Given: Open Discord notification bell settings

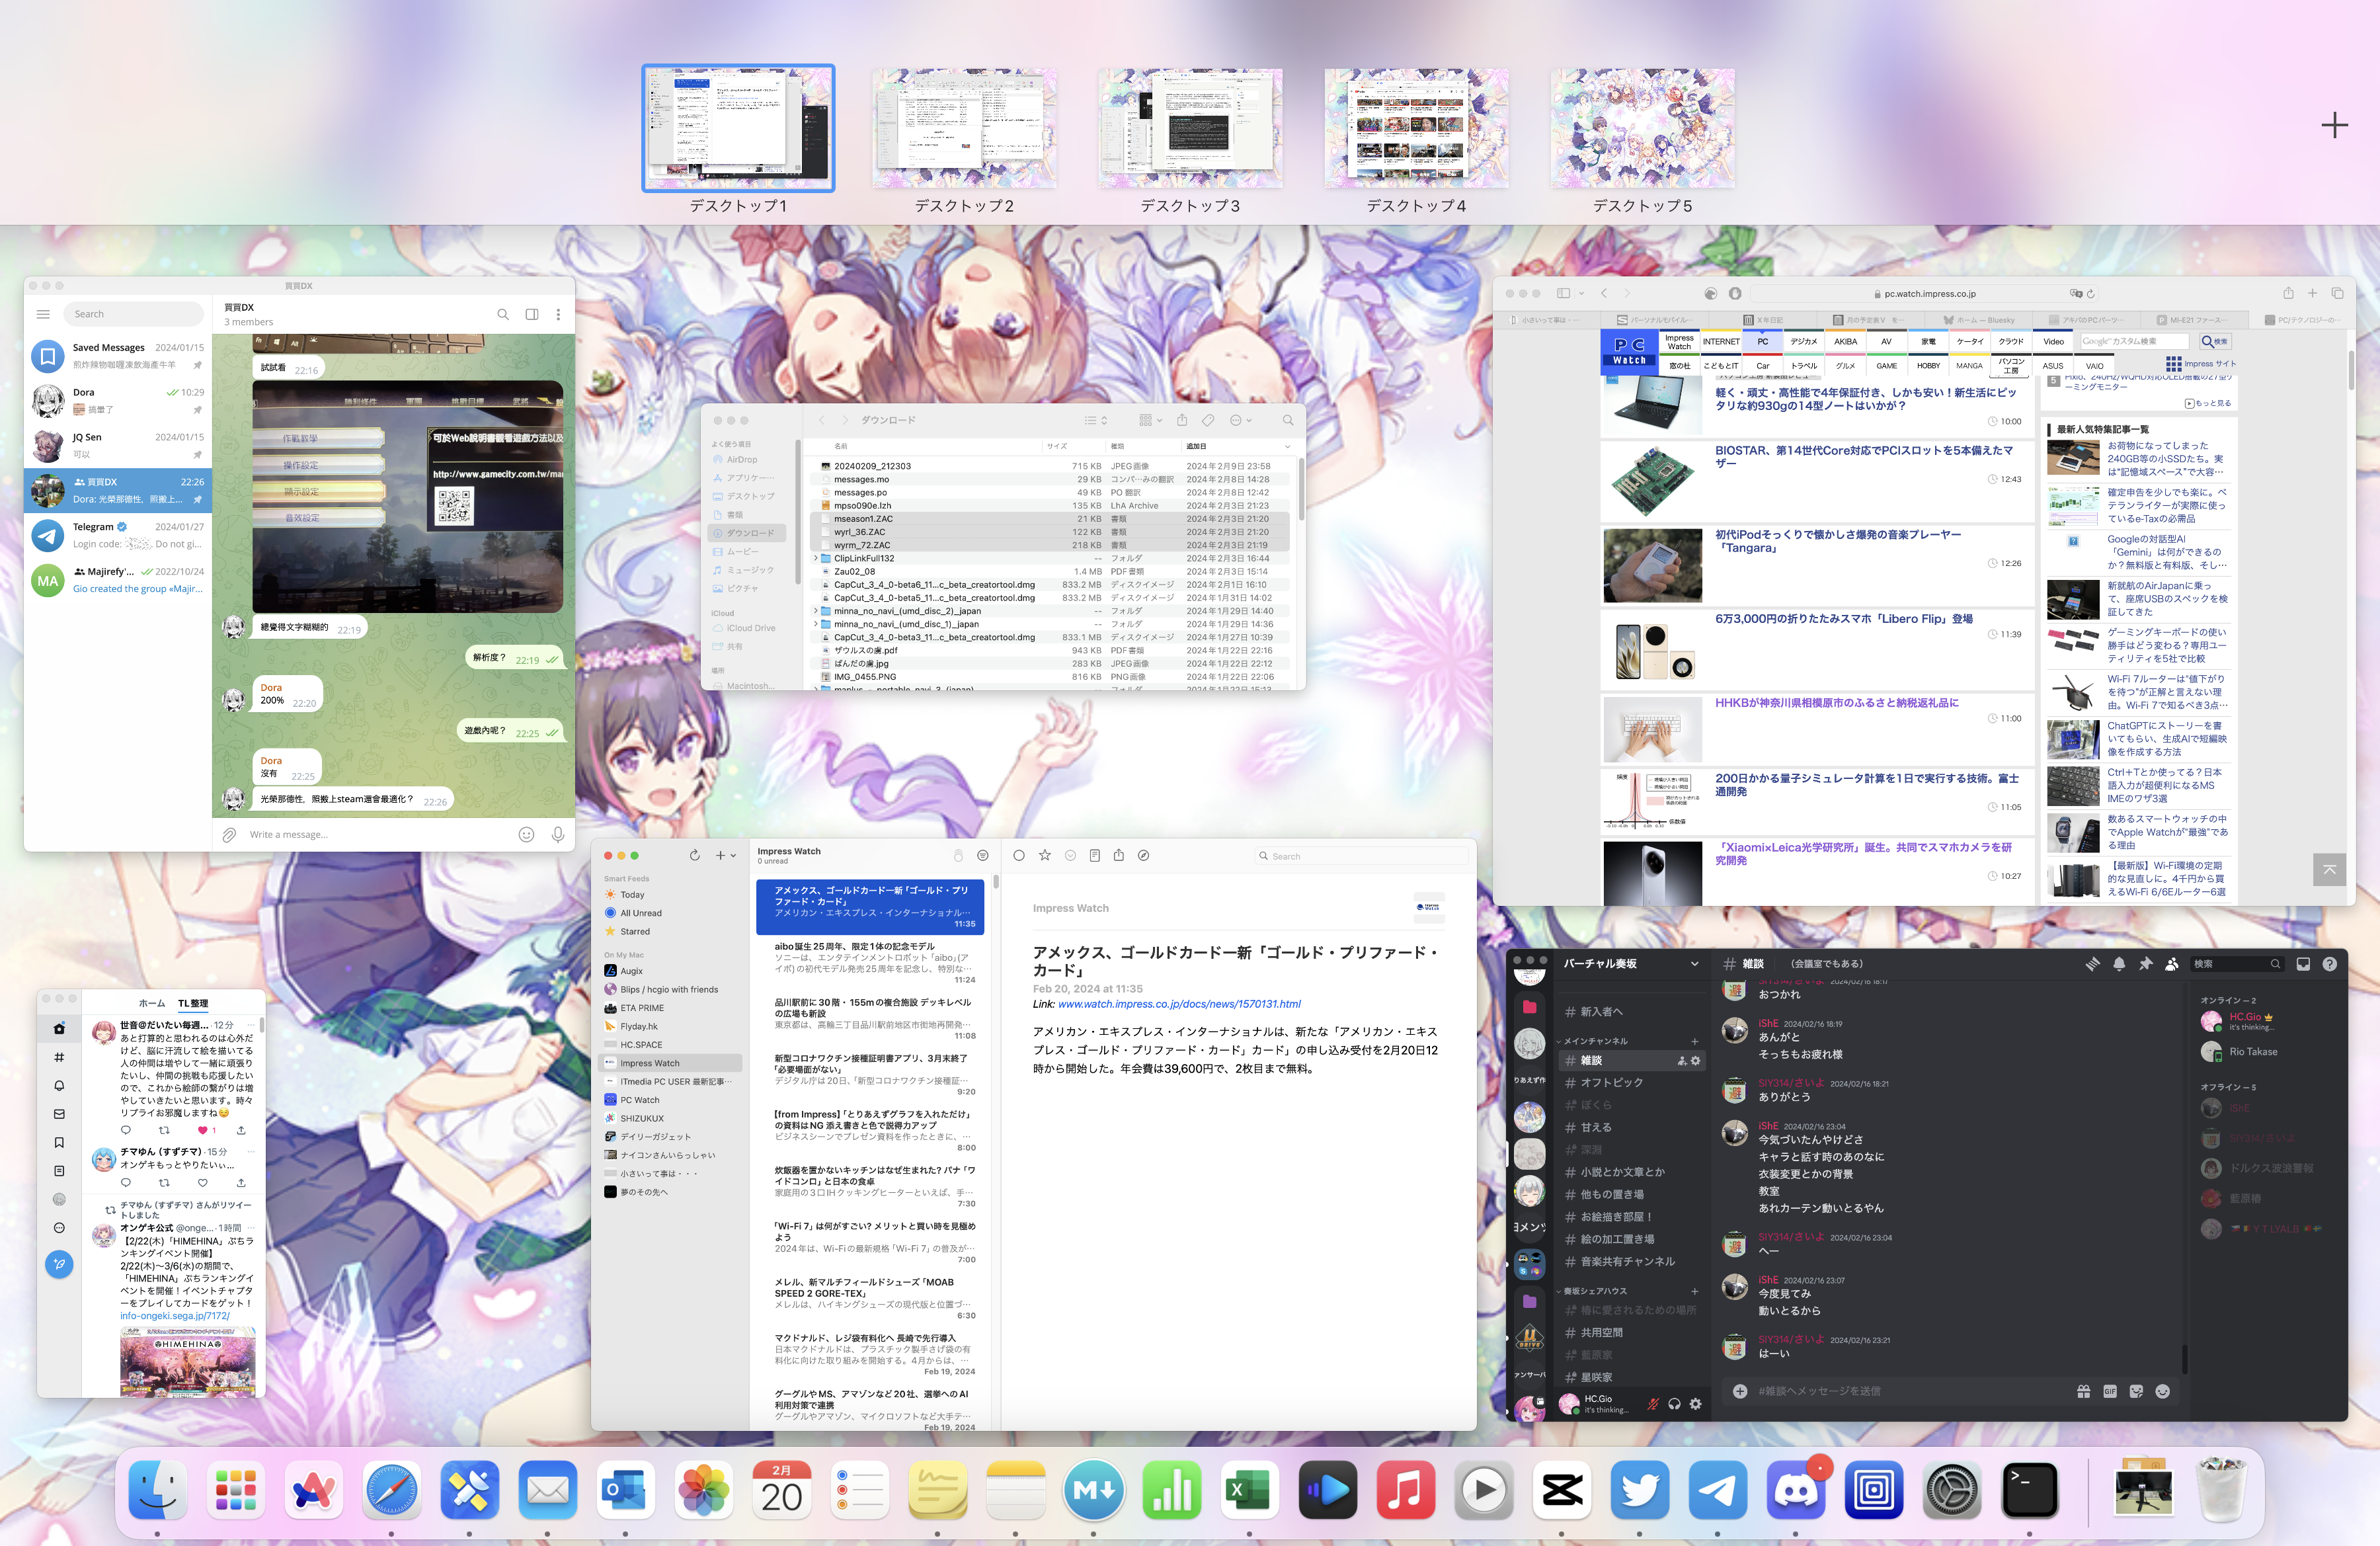Looking at the screenshot, I should click(x=2119, y=963).
